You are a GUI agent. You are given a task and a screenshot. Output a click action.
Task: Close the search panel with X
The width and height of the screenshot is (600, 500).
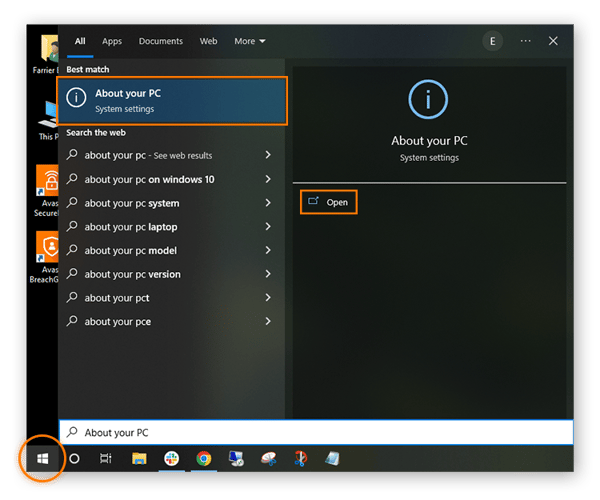pos(553,41)
